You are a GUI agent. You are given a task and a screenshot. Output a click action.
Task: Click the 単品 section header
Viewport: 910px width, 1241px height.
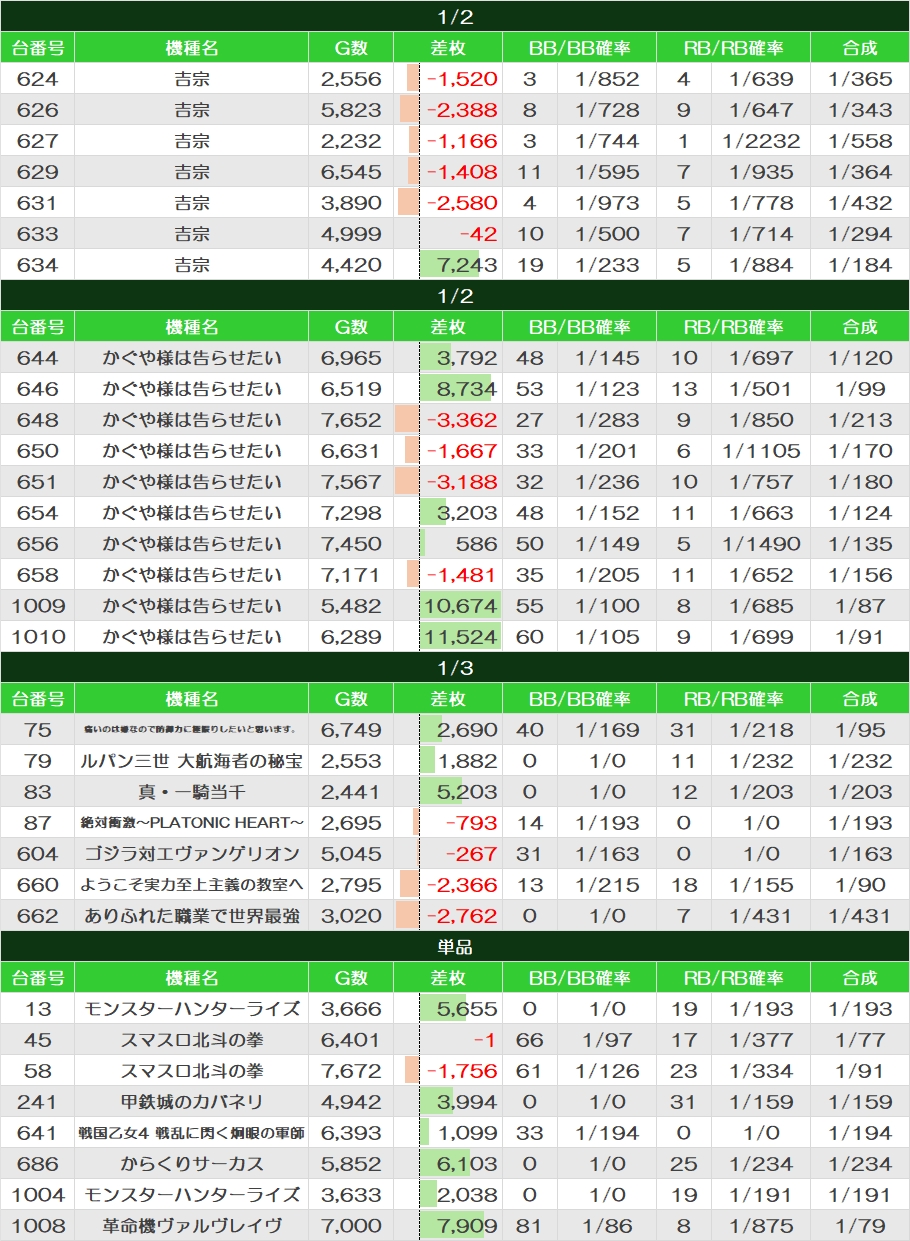455,947
